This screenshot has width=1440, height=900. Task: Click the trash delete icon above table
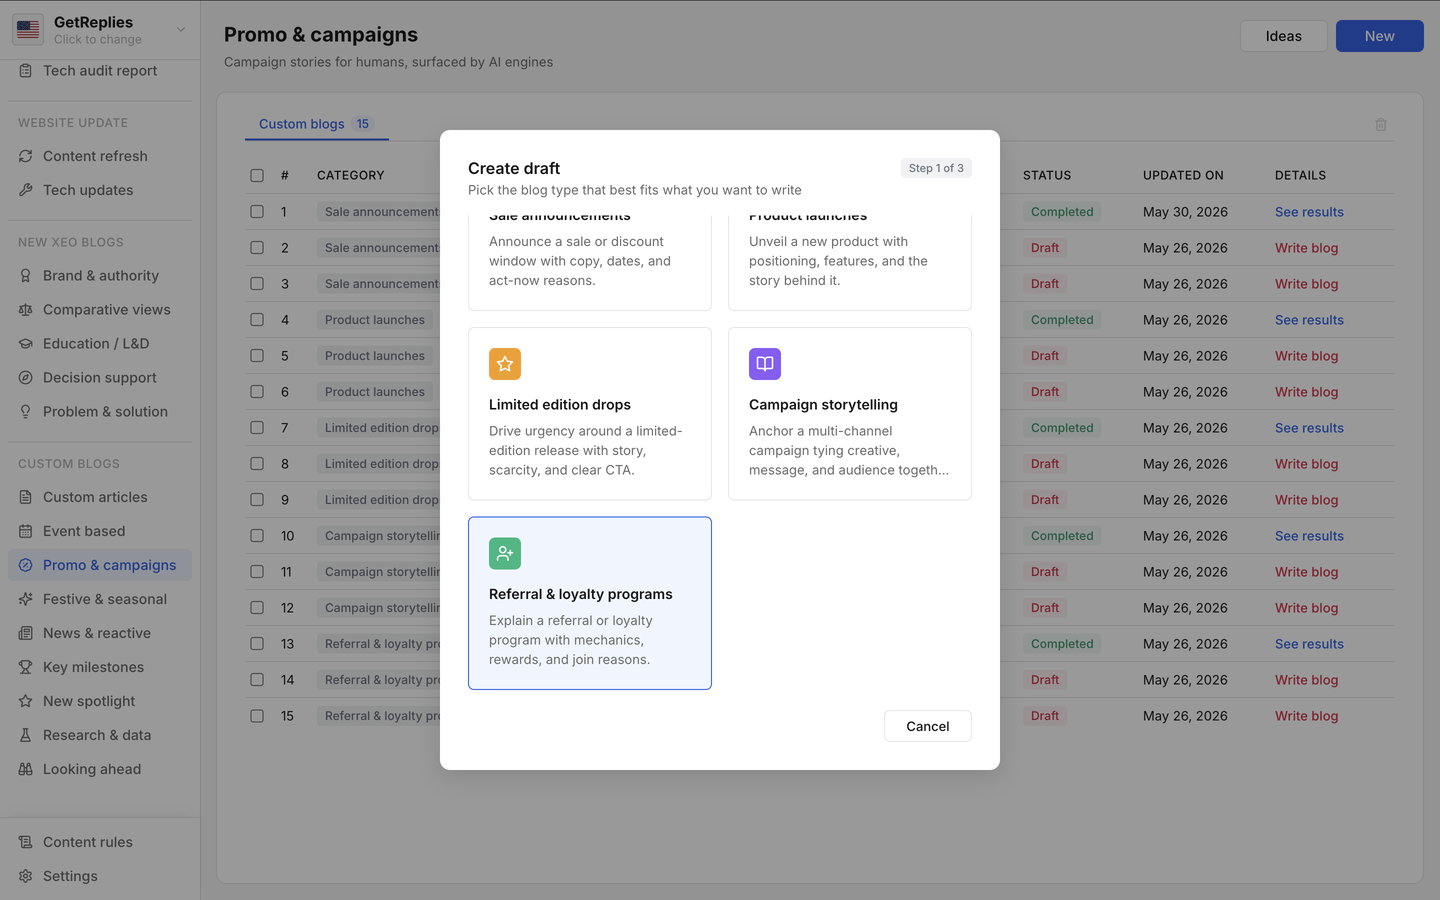[1381, 124]
